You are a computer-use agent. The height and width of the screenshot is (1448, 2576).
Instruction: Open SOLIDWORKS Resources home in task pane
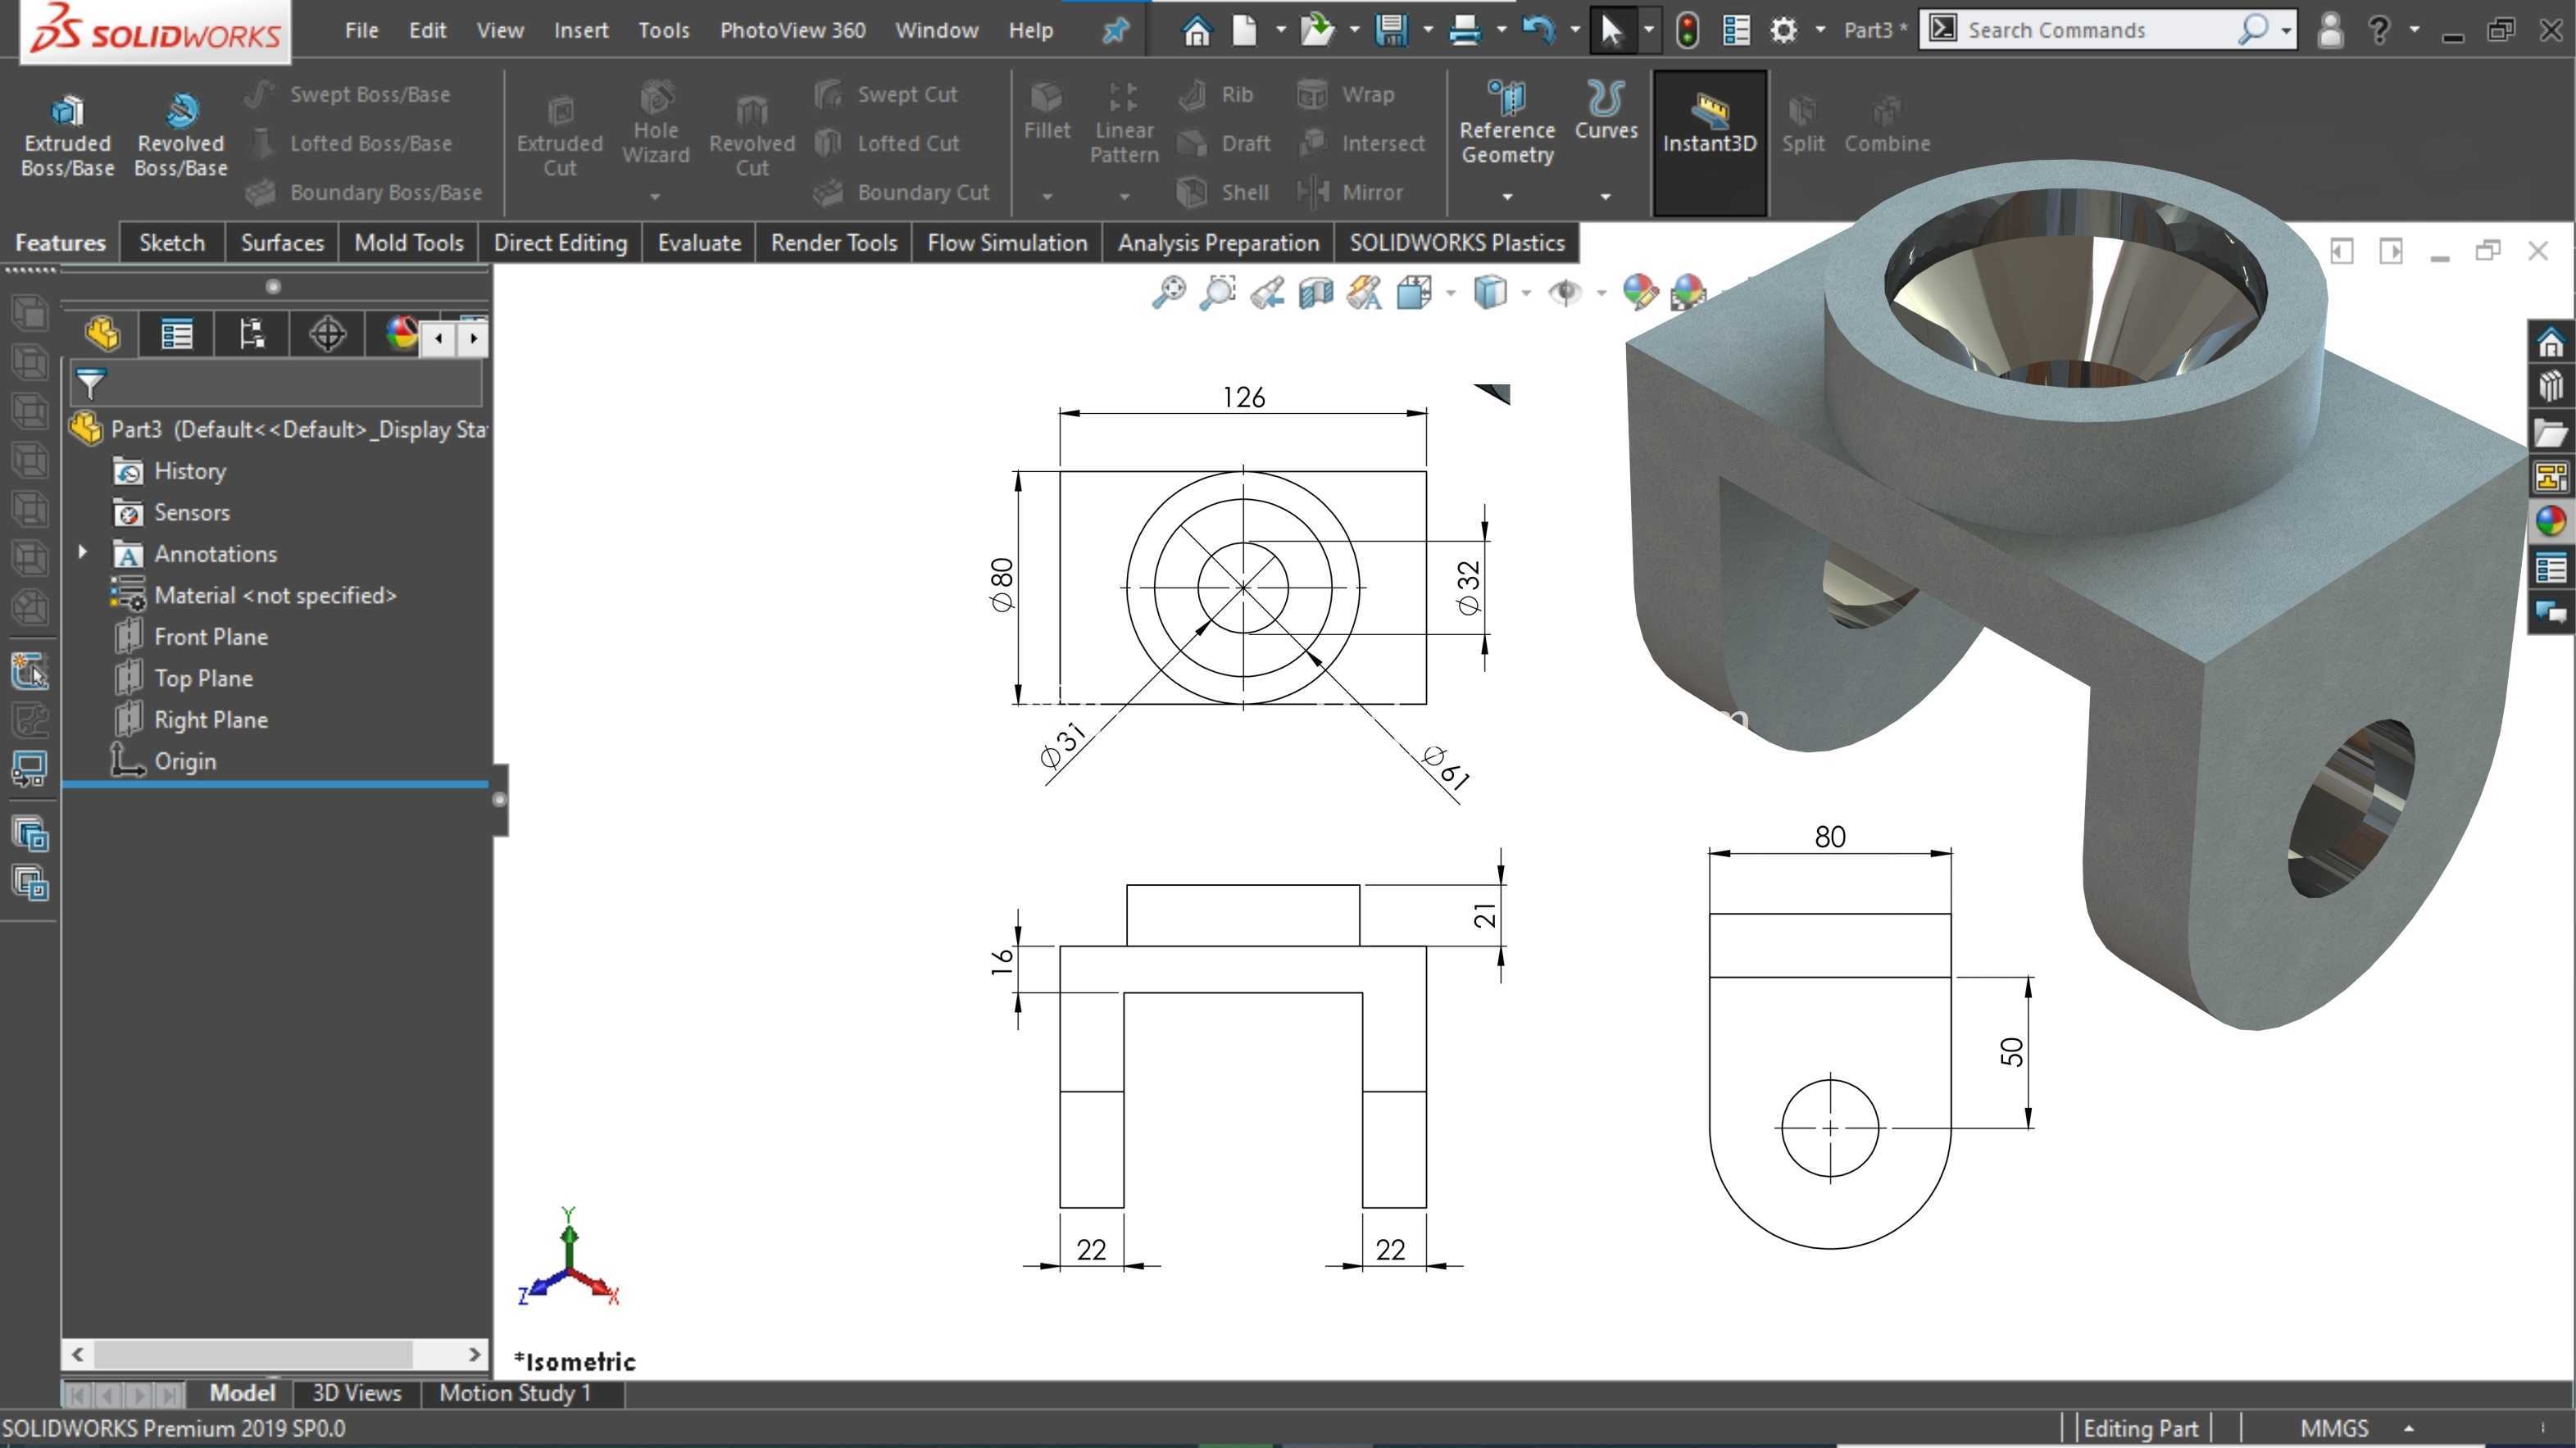2550,343
